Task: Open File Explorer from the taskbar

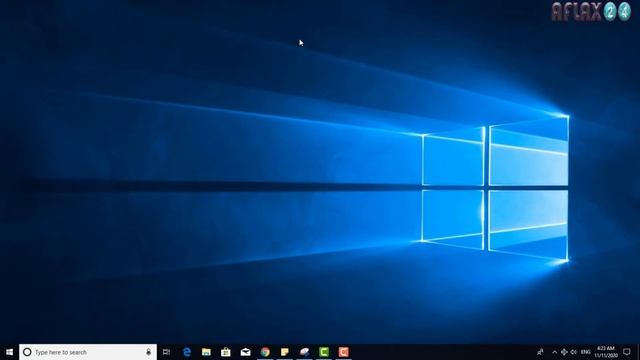Action: click(207, 352)
